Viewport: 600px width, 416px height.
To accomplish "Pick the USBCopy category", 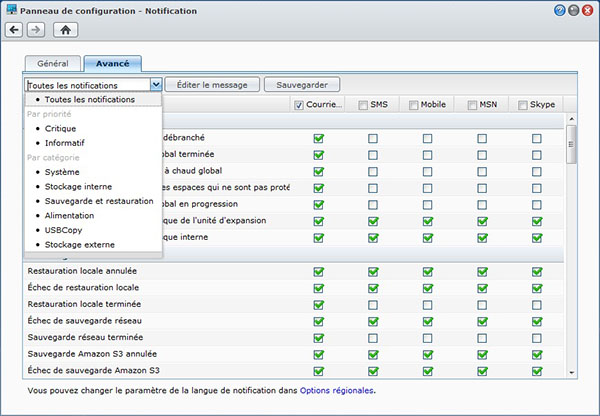I will pyautogui.click(x=93, y=230).
